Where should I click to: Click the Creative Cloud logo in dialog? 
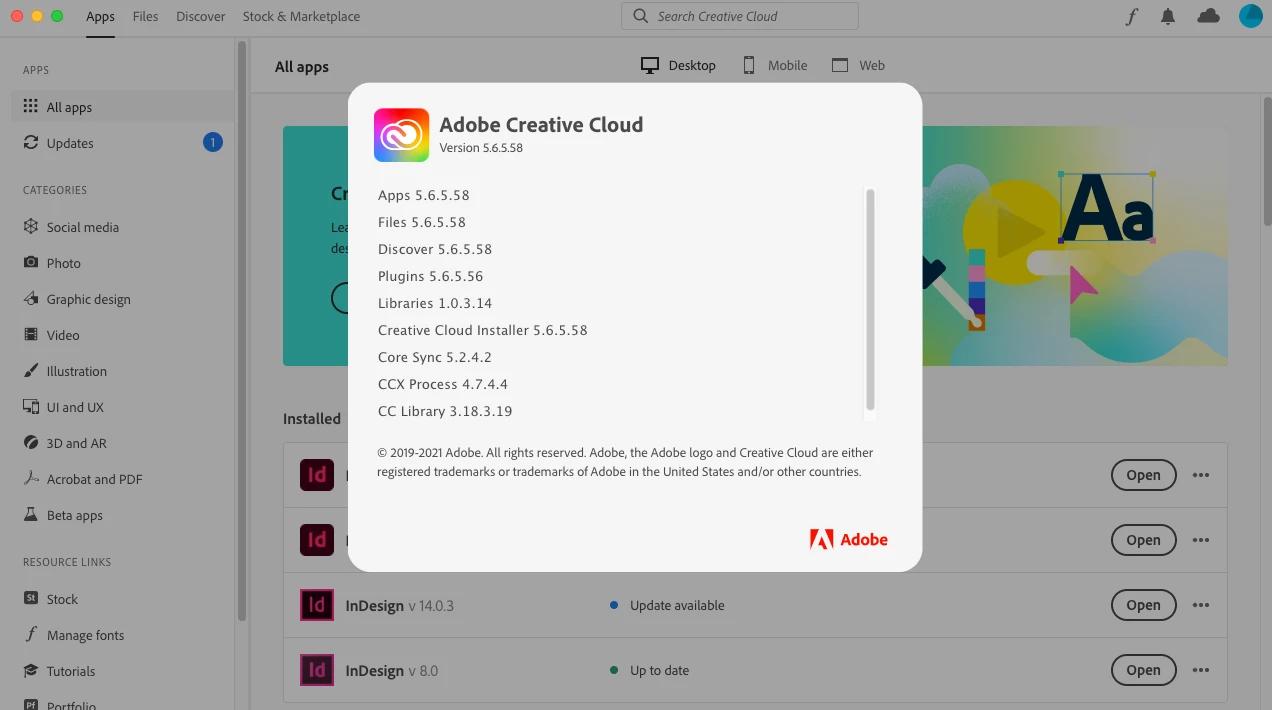(401, 135)
